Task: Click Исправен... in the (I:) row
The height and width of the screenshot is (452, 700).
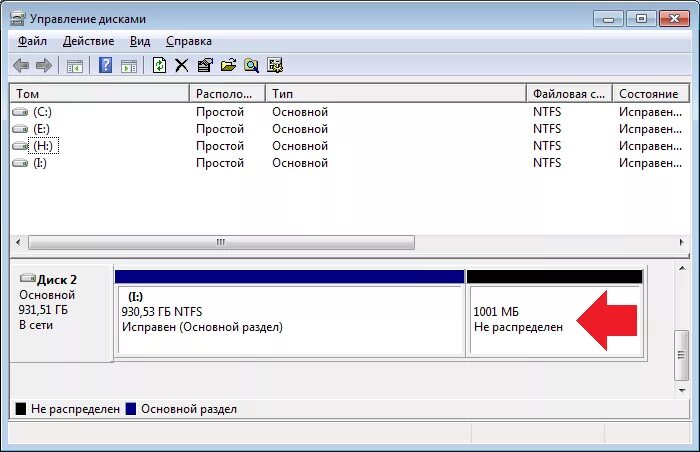Action: coord(650,163)
